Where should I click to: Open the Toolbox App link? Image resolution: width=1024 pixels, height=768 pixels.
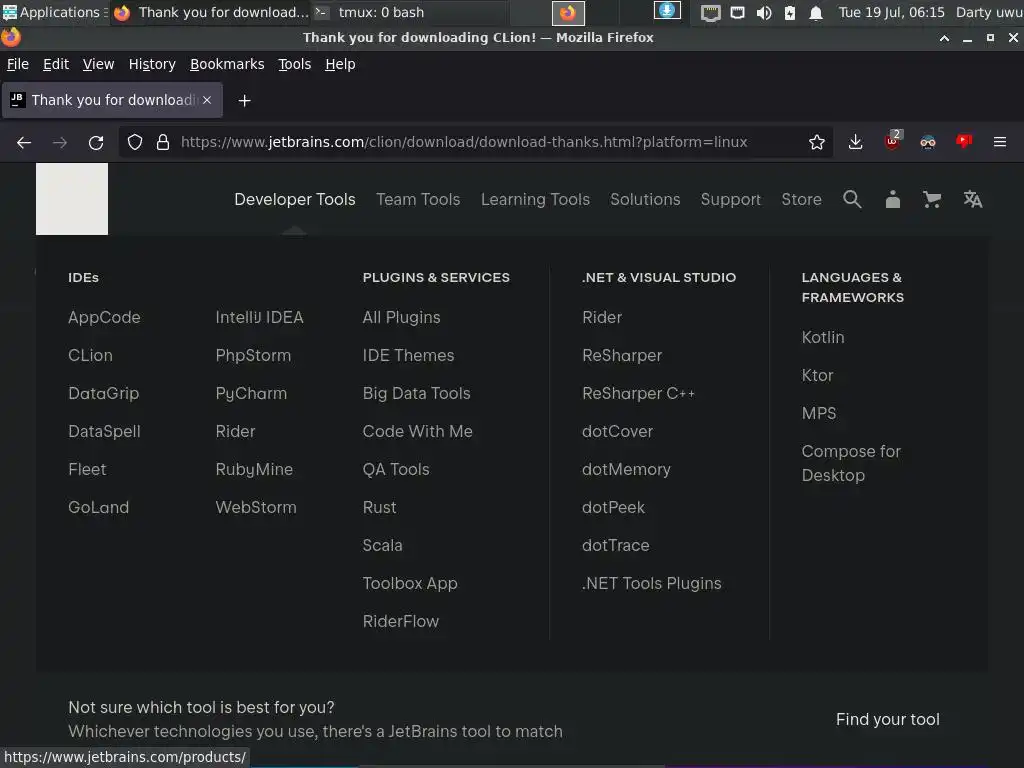click(410, 583)
